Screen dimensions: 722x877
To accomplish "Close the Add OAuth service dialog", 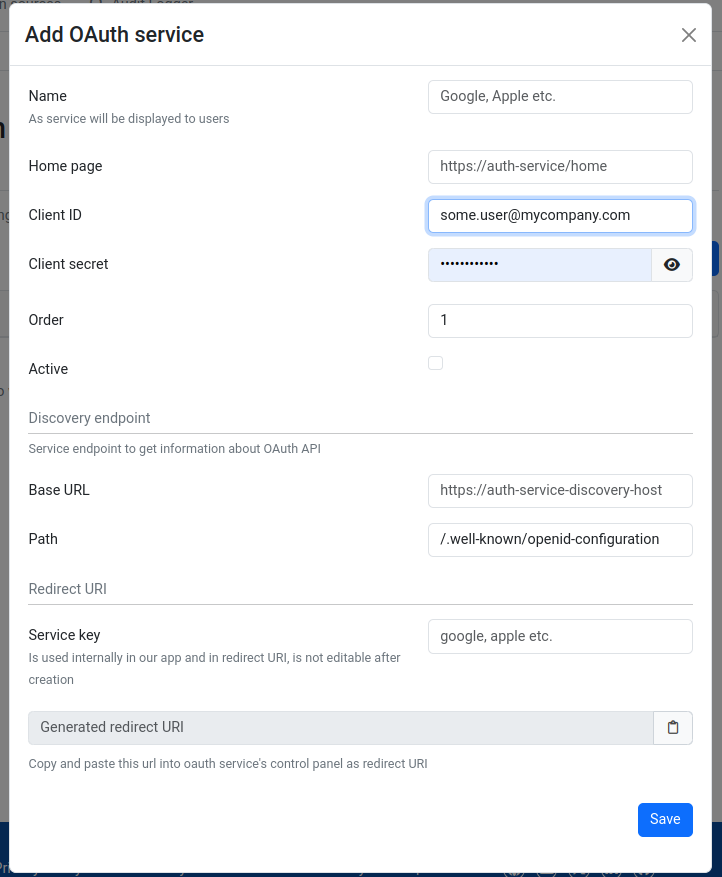I will (x=688, y=35).
